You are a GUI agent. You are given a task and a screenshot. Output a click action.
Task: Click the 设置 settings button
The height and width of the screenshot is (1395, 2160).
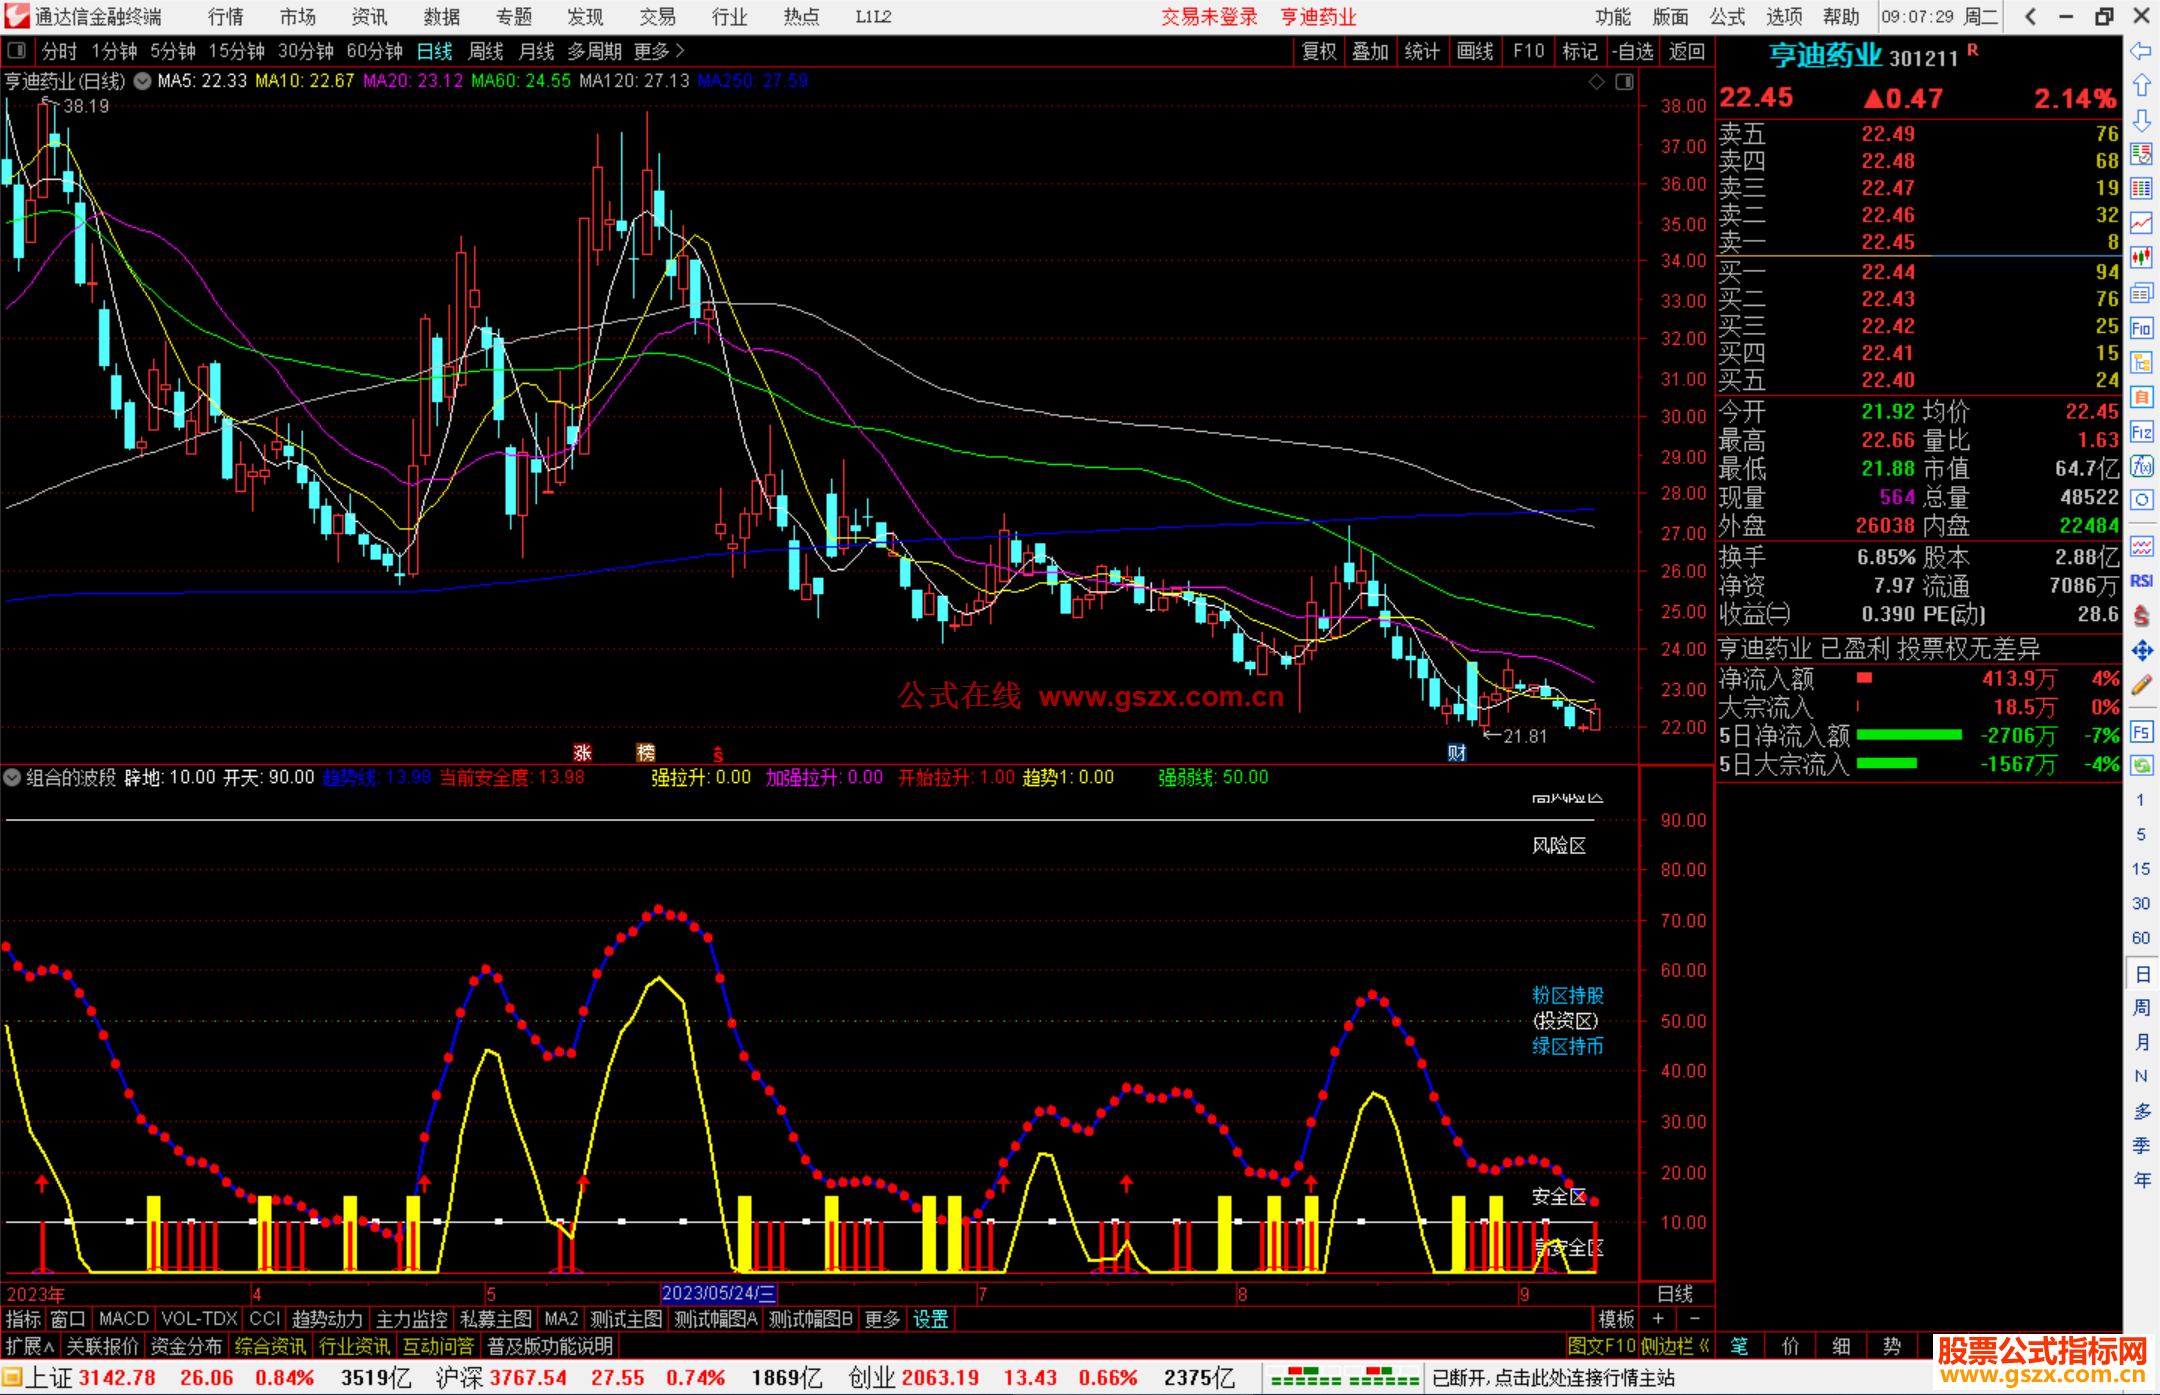click(930, 1319)
